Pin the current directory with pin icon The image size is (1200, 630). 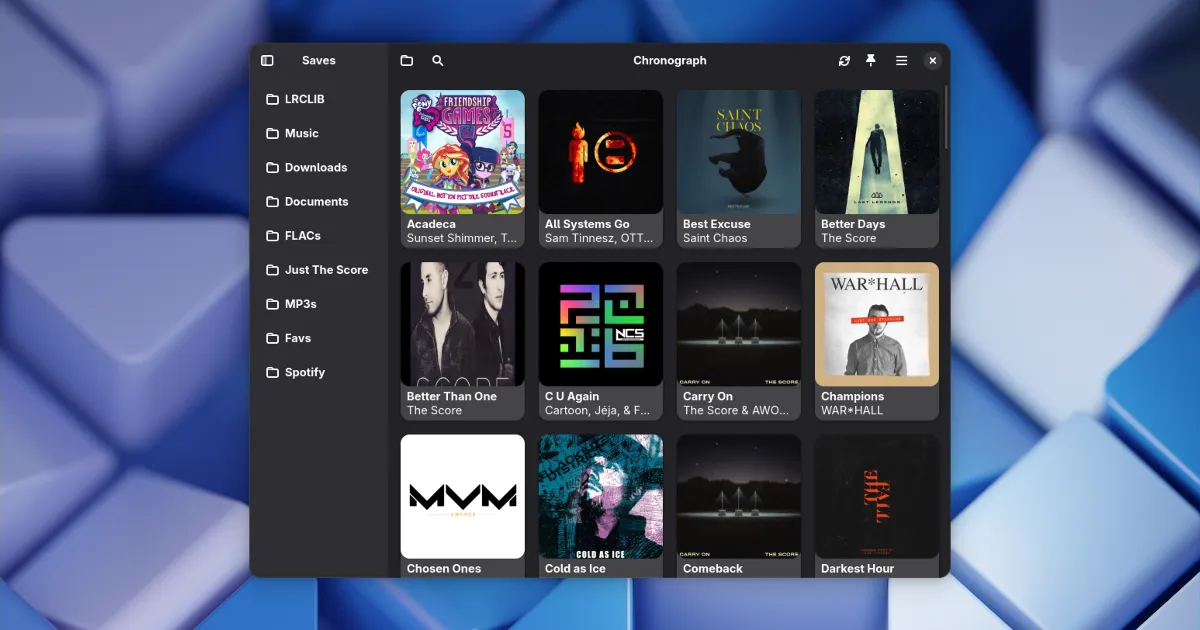[x=871, y=61]
